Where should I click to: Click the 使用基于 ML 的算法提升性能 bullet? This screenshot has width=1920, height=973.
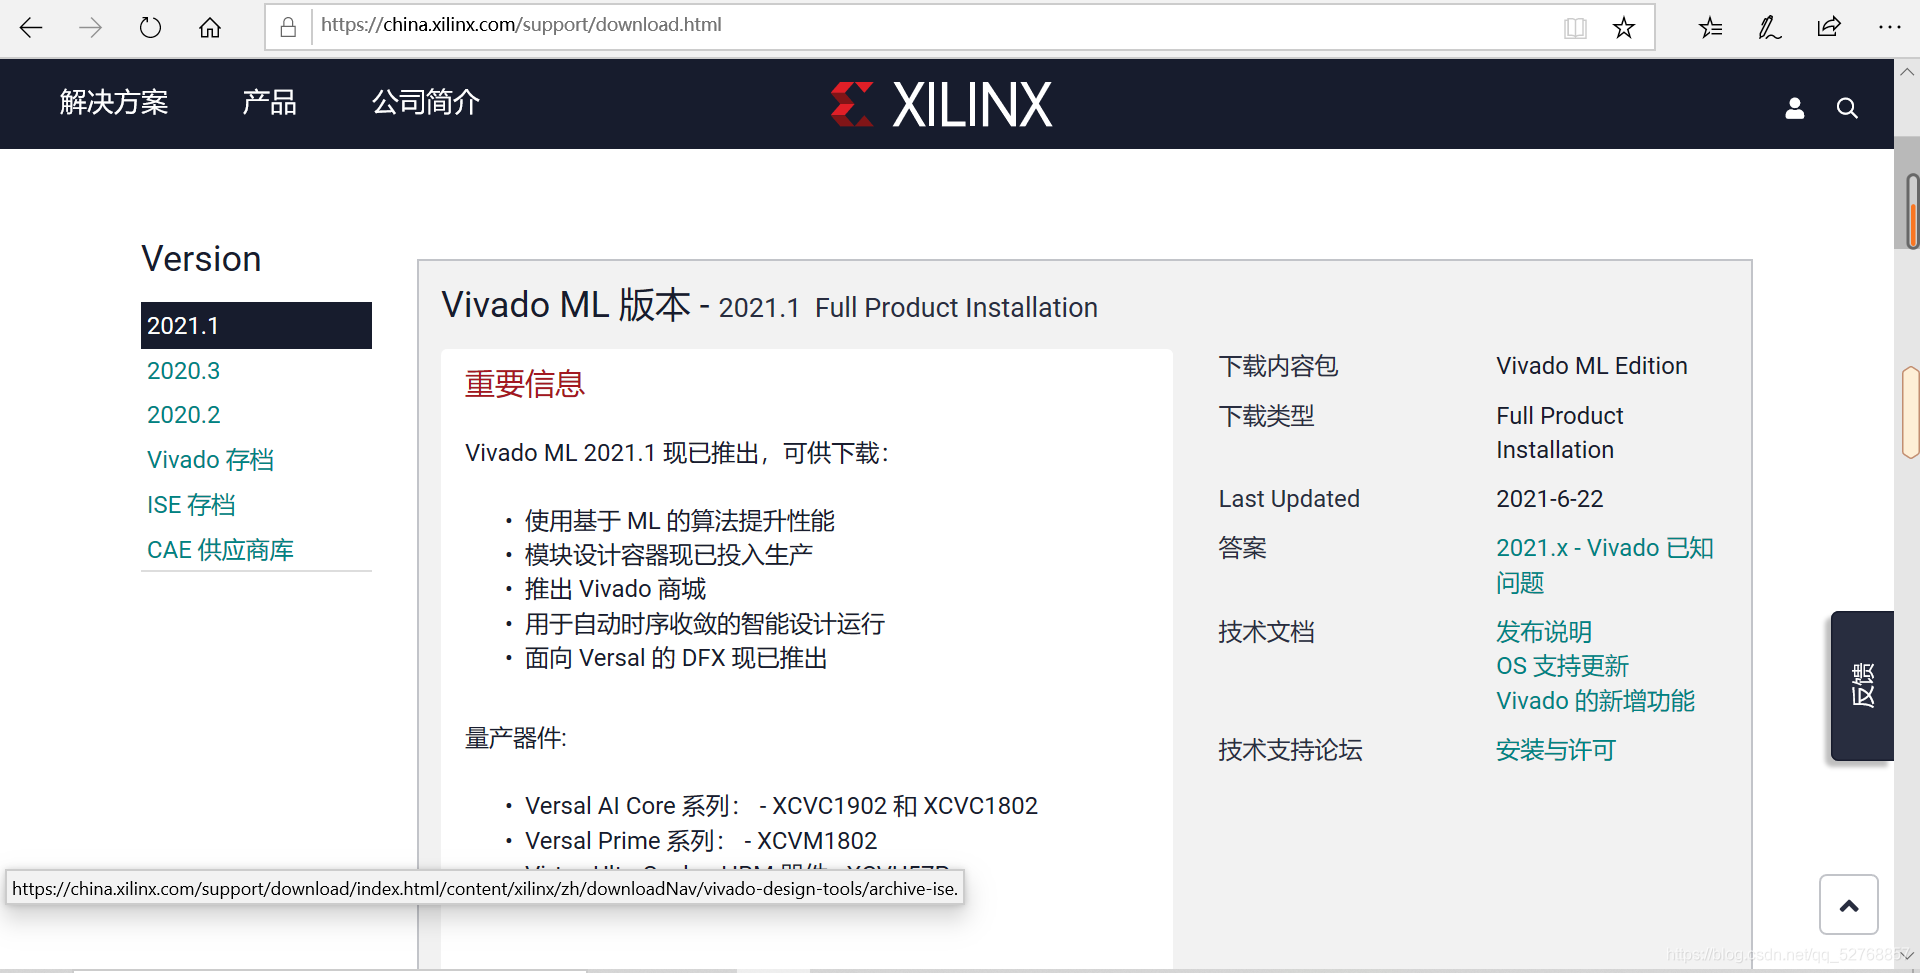(680, 521)
